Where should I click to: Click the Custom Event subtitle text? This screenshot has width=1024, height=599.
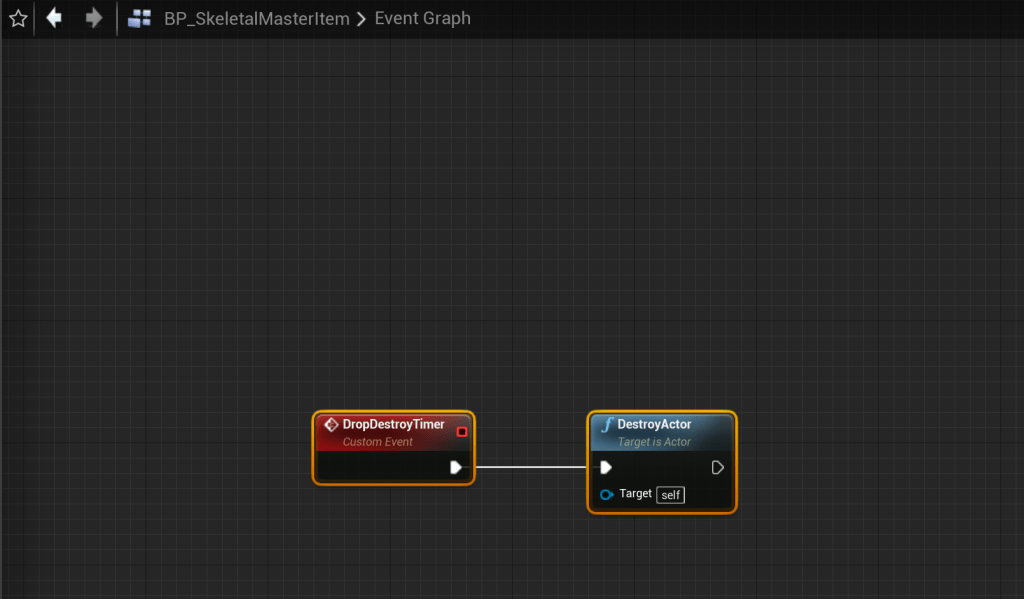coord(377,442)
